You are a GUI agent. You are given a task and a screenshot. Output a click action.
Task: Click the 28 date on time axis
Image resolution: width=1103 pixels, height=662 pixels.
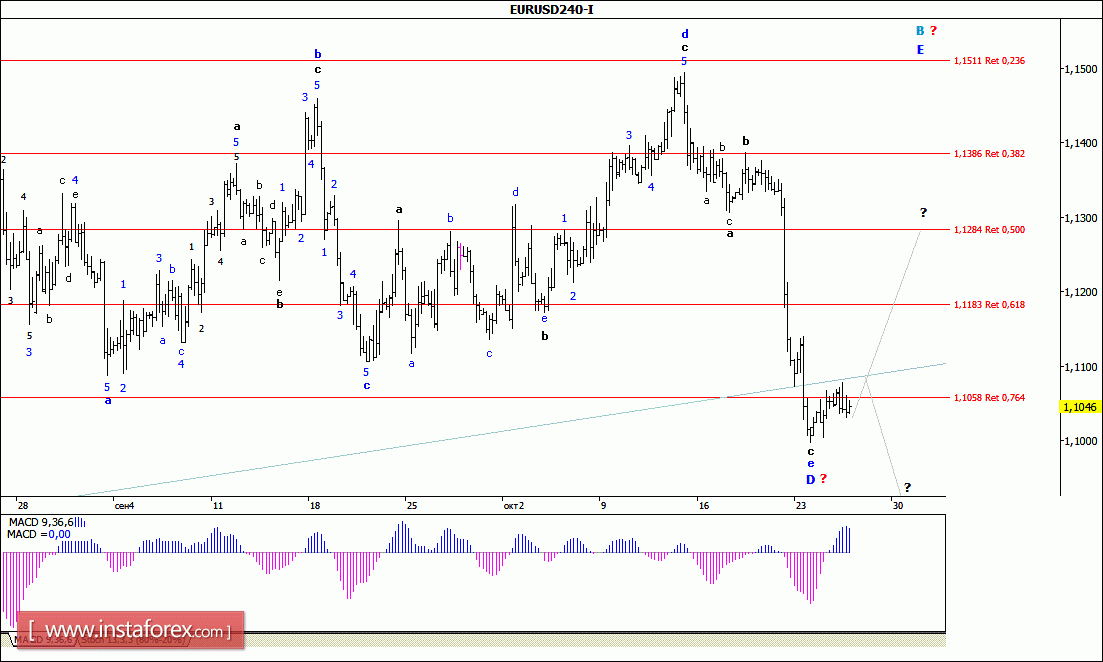(x=23, y=506)
